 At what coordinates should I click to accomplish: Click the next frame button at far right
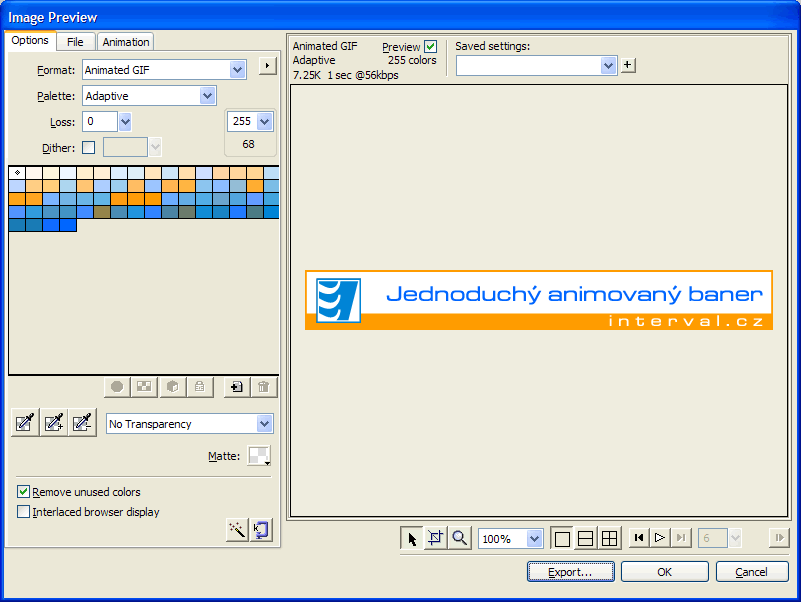point(779,538)
